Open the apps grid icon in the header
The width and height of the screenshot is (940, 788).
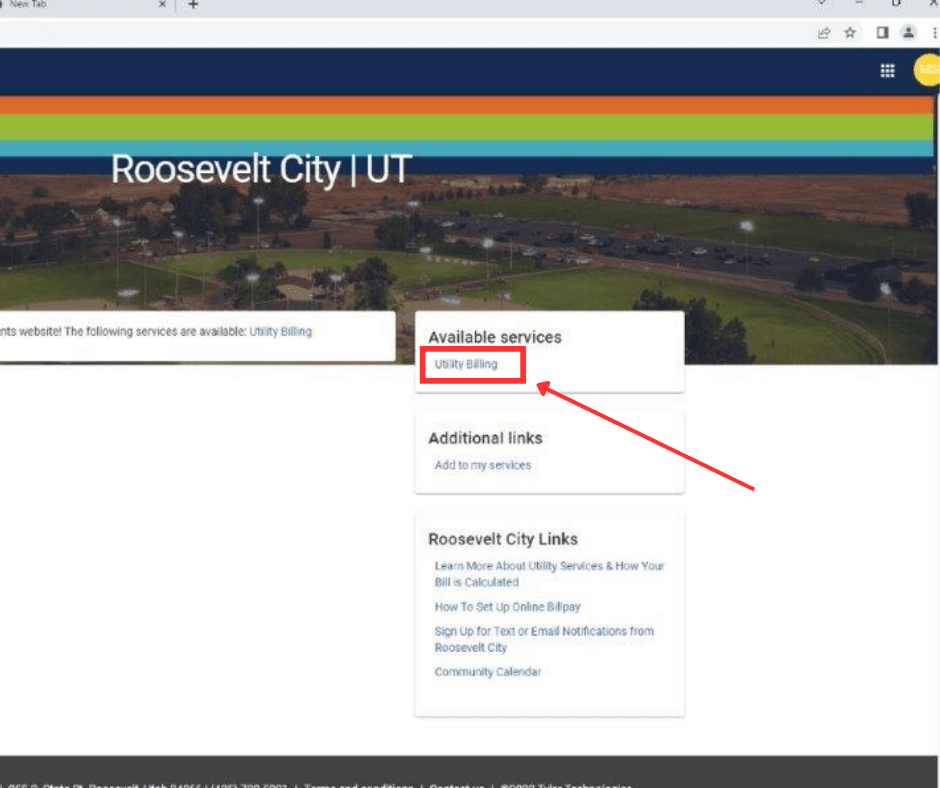[887, 70]
